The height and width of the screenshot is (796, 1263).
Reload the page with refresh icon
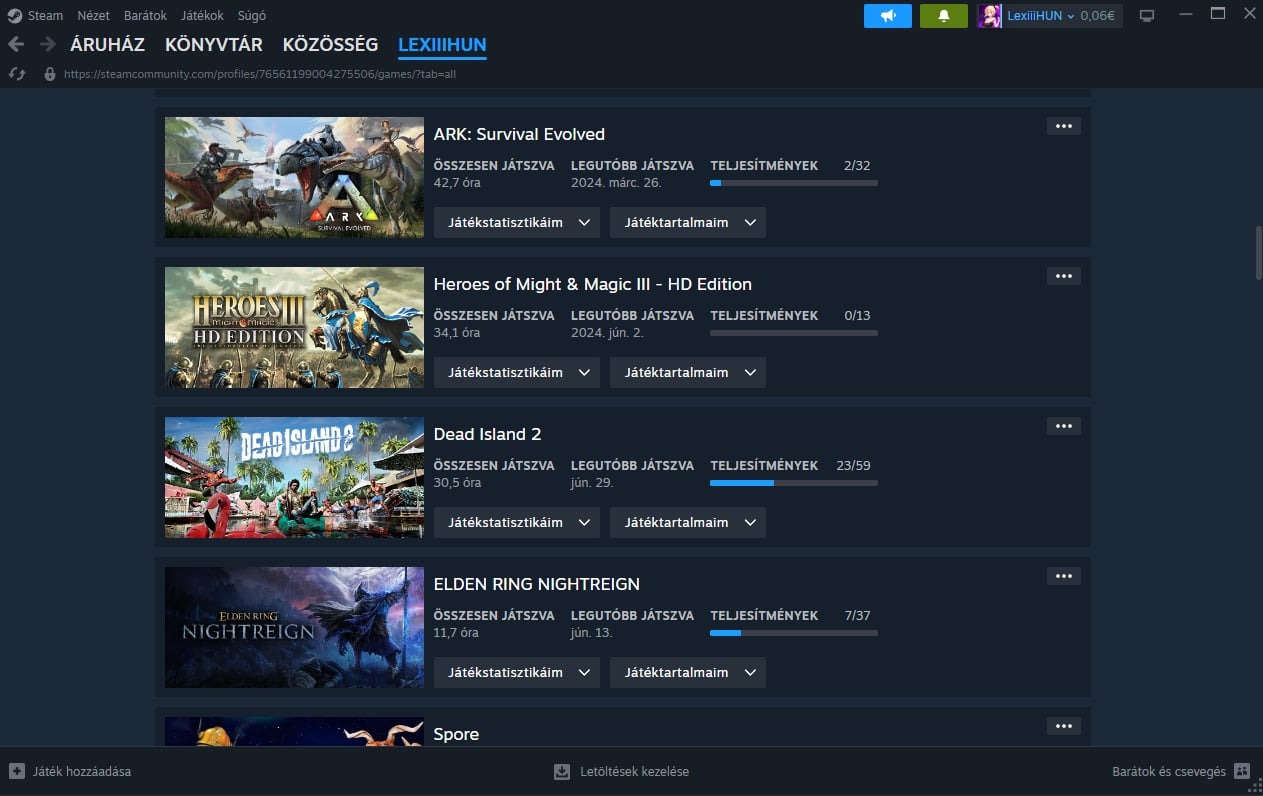point(16,74)
